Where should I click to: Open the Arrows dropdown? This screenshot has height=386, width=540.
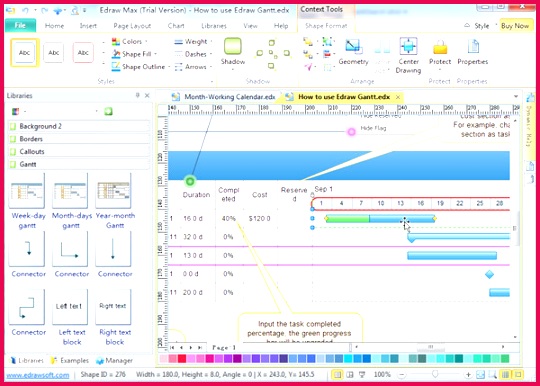[193, 67]
